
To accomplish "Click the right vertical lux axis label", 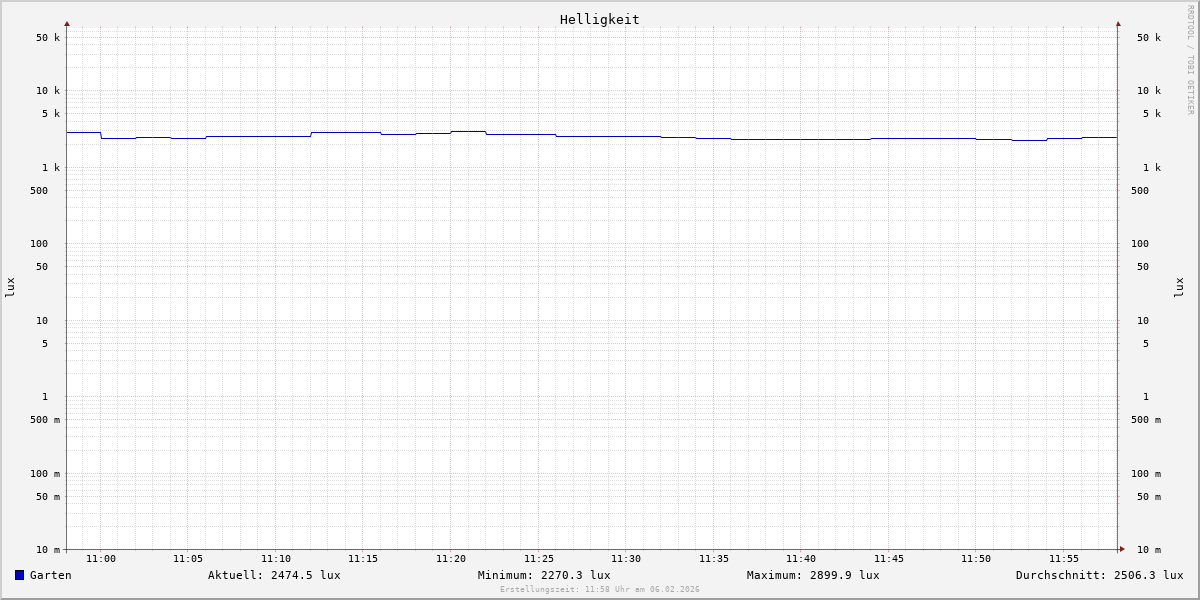I will click(x=1179, y=287).
